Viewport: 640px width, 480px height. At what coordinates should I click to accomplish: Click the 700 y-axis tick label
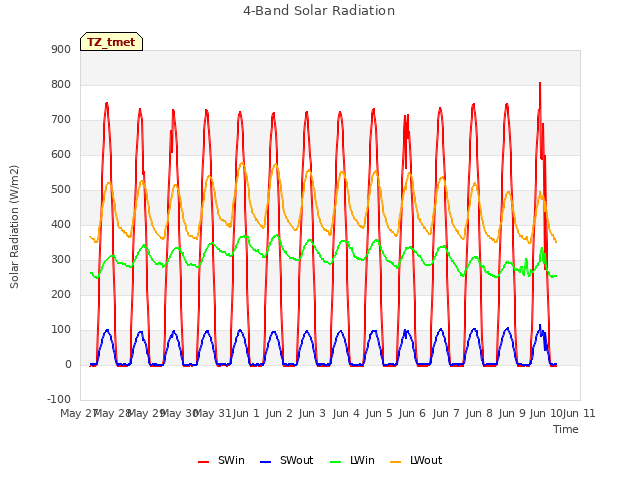point(61,120)
